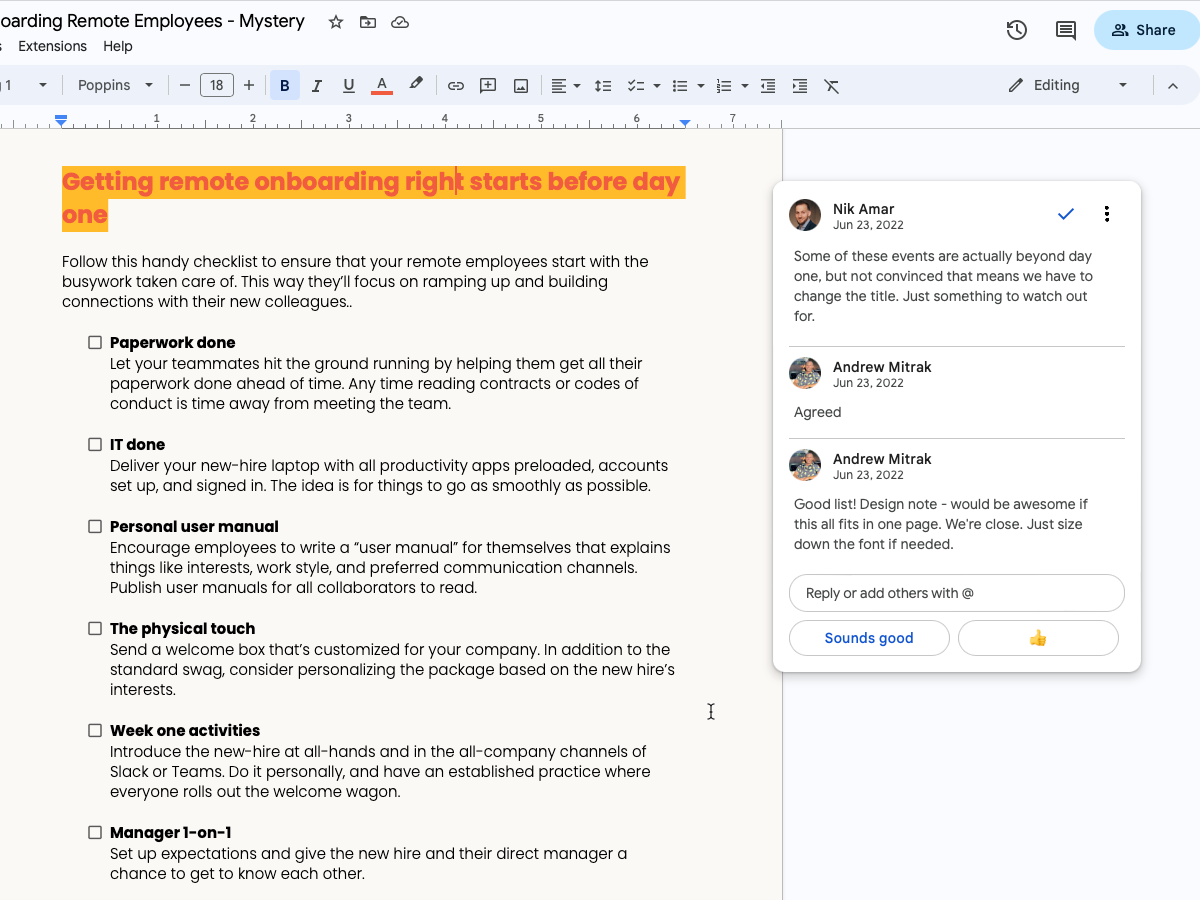1200x900 pixels.
Task: Open the highlight color pen tool
Action: [x=416, y=85]
